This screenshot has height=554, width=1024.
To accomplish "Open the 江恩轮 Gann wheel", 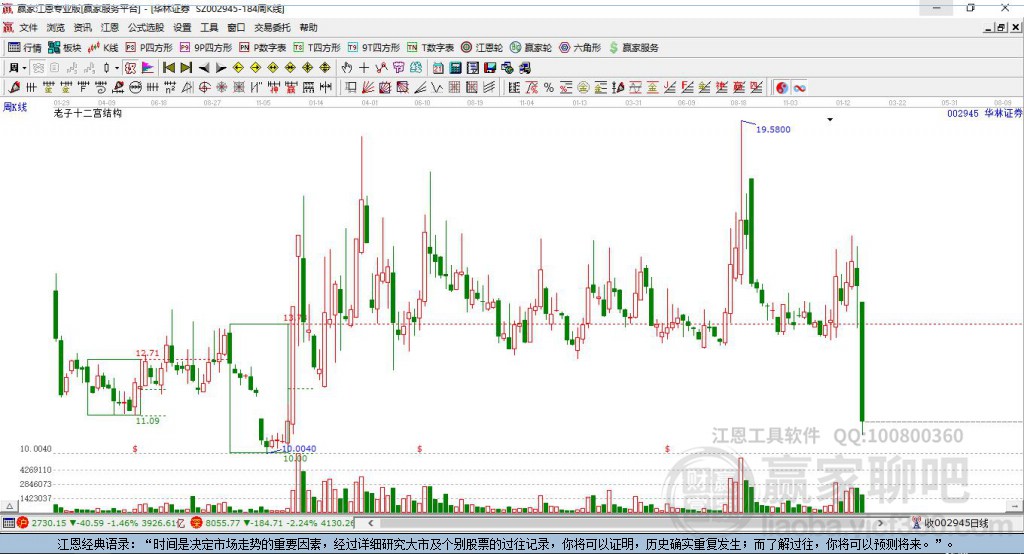I will pos(482,48).
